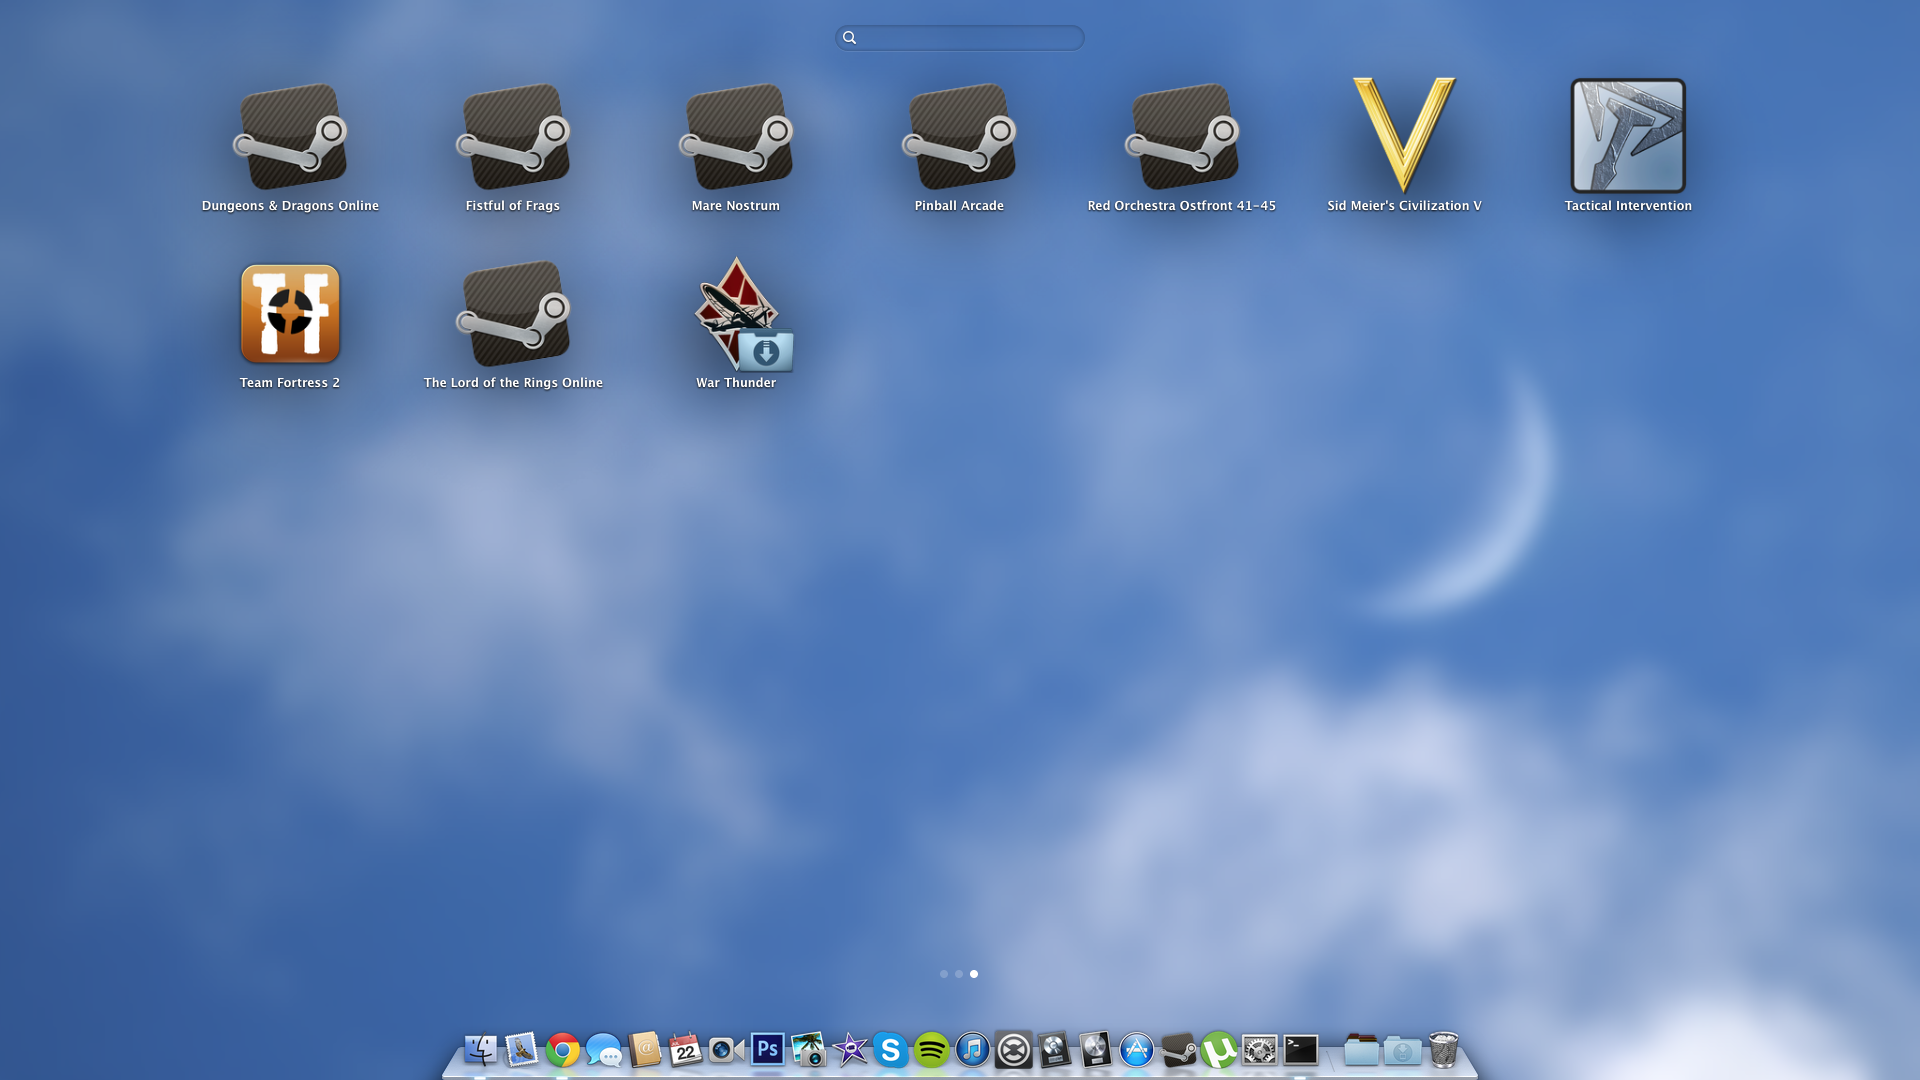The width and height of the screenshot is (1920, 1080).
Task: Open the Trash in the dock
Action: (x=1443, y=1050)
